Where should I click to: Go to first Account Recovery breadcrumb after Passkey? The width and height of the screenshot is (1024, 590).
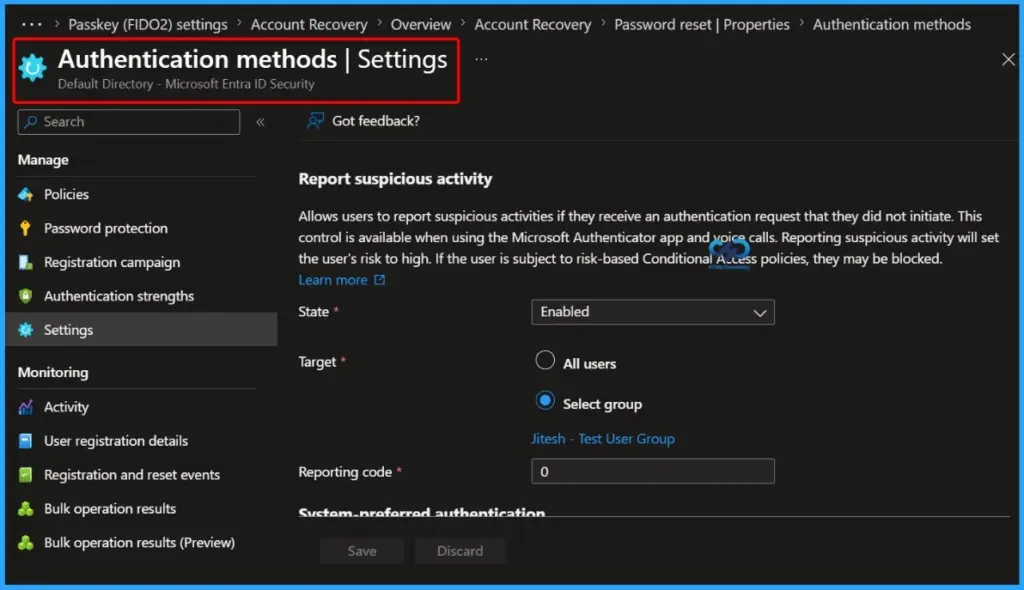[309, 24]
